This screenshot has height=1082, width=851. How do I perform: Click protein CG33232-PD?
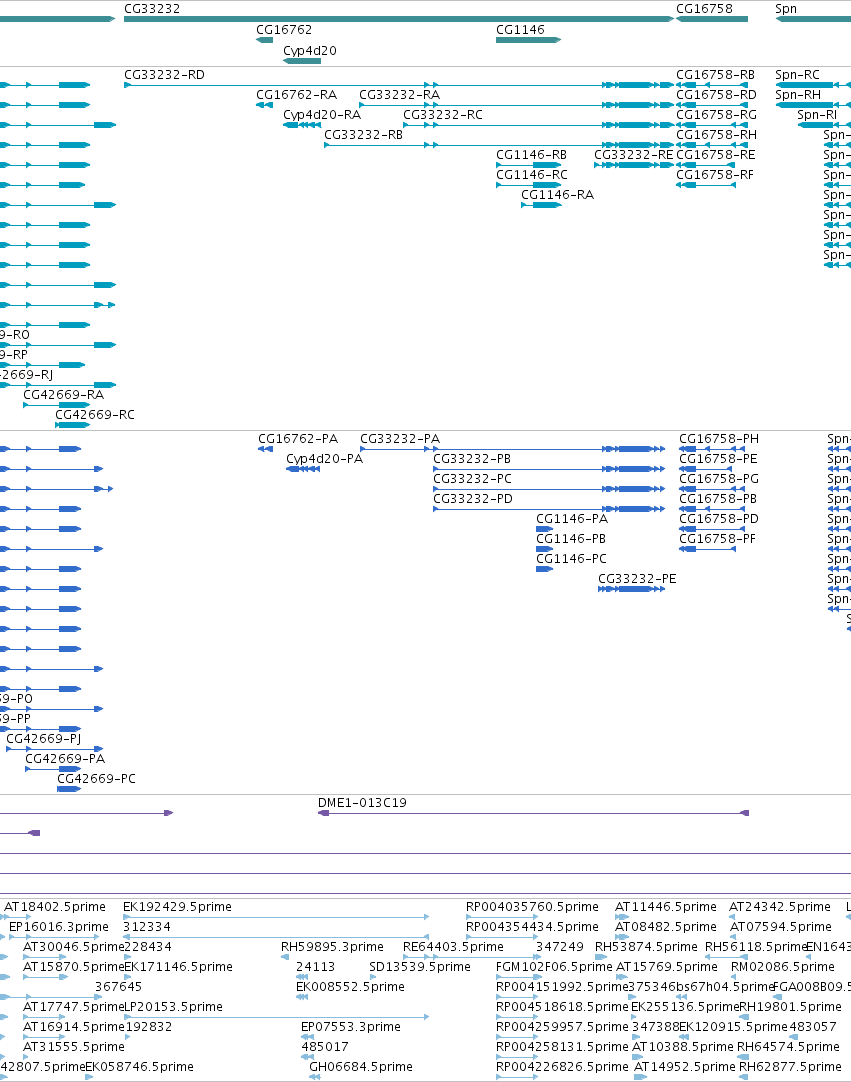(473, 499)
